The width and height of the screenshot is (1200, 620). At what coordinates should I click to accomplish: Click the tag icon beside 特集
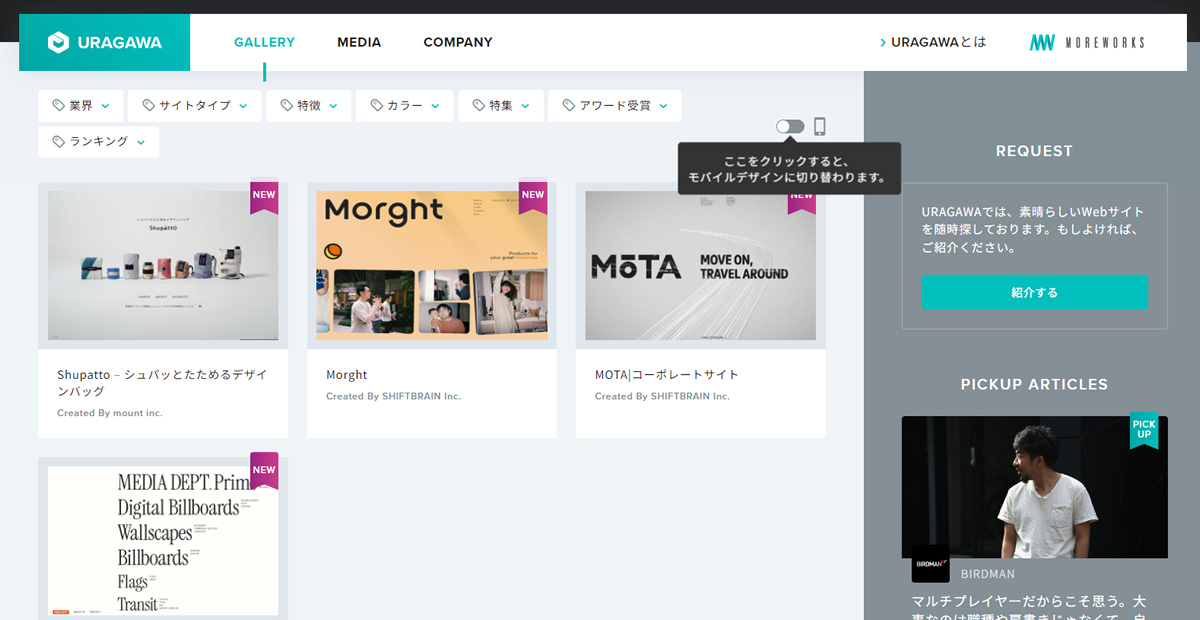click(478, 105)
